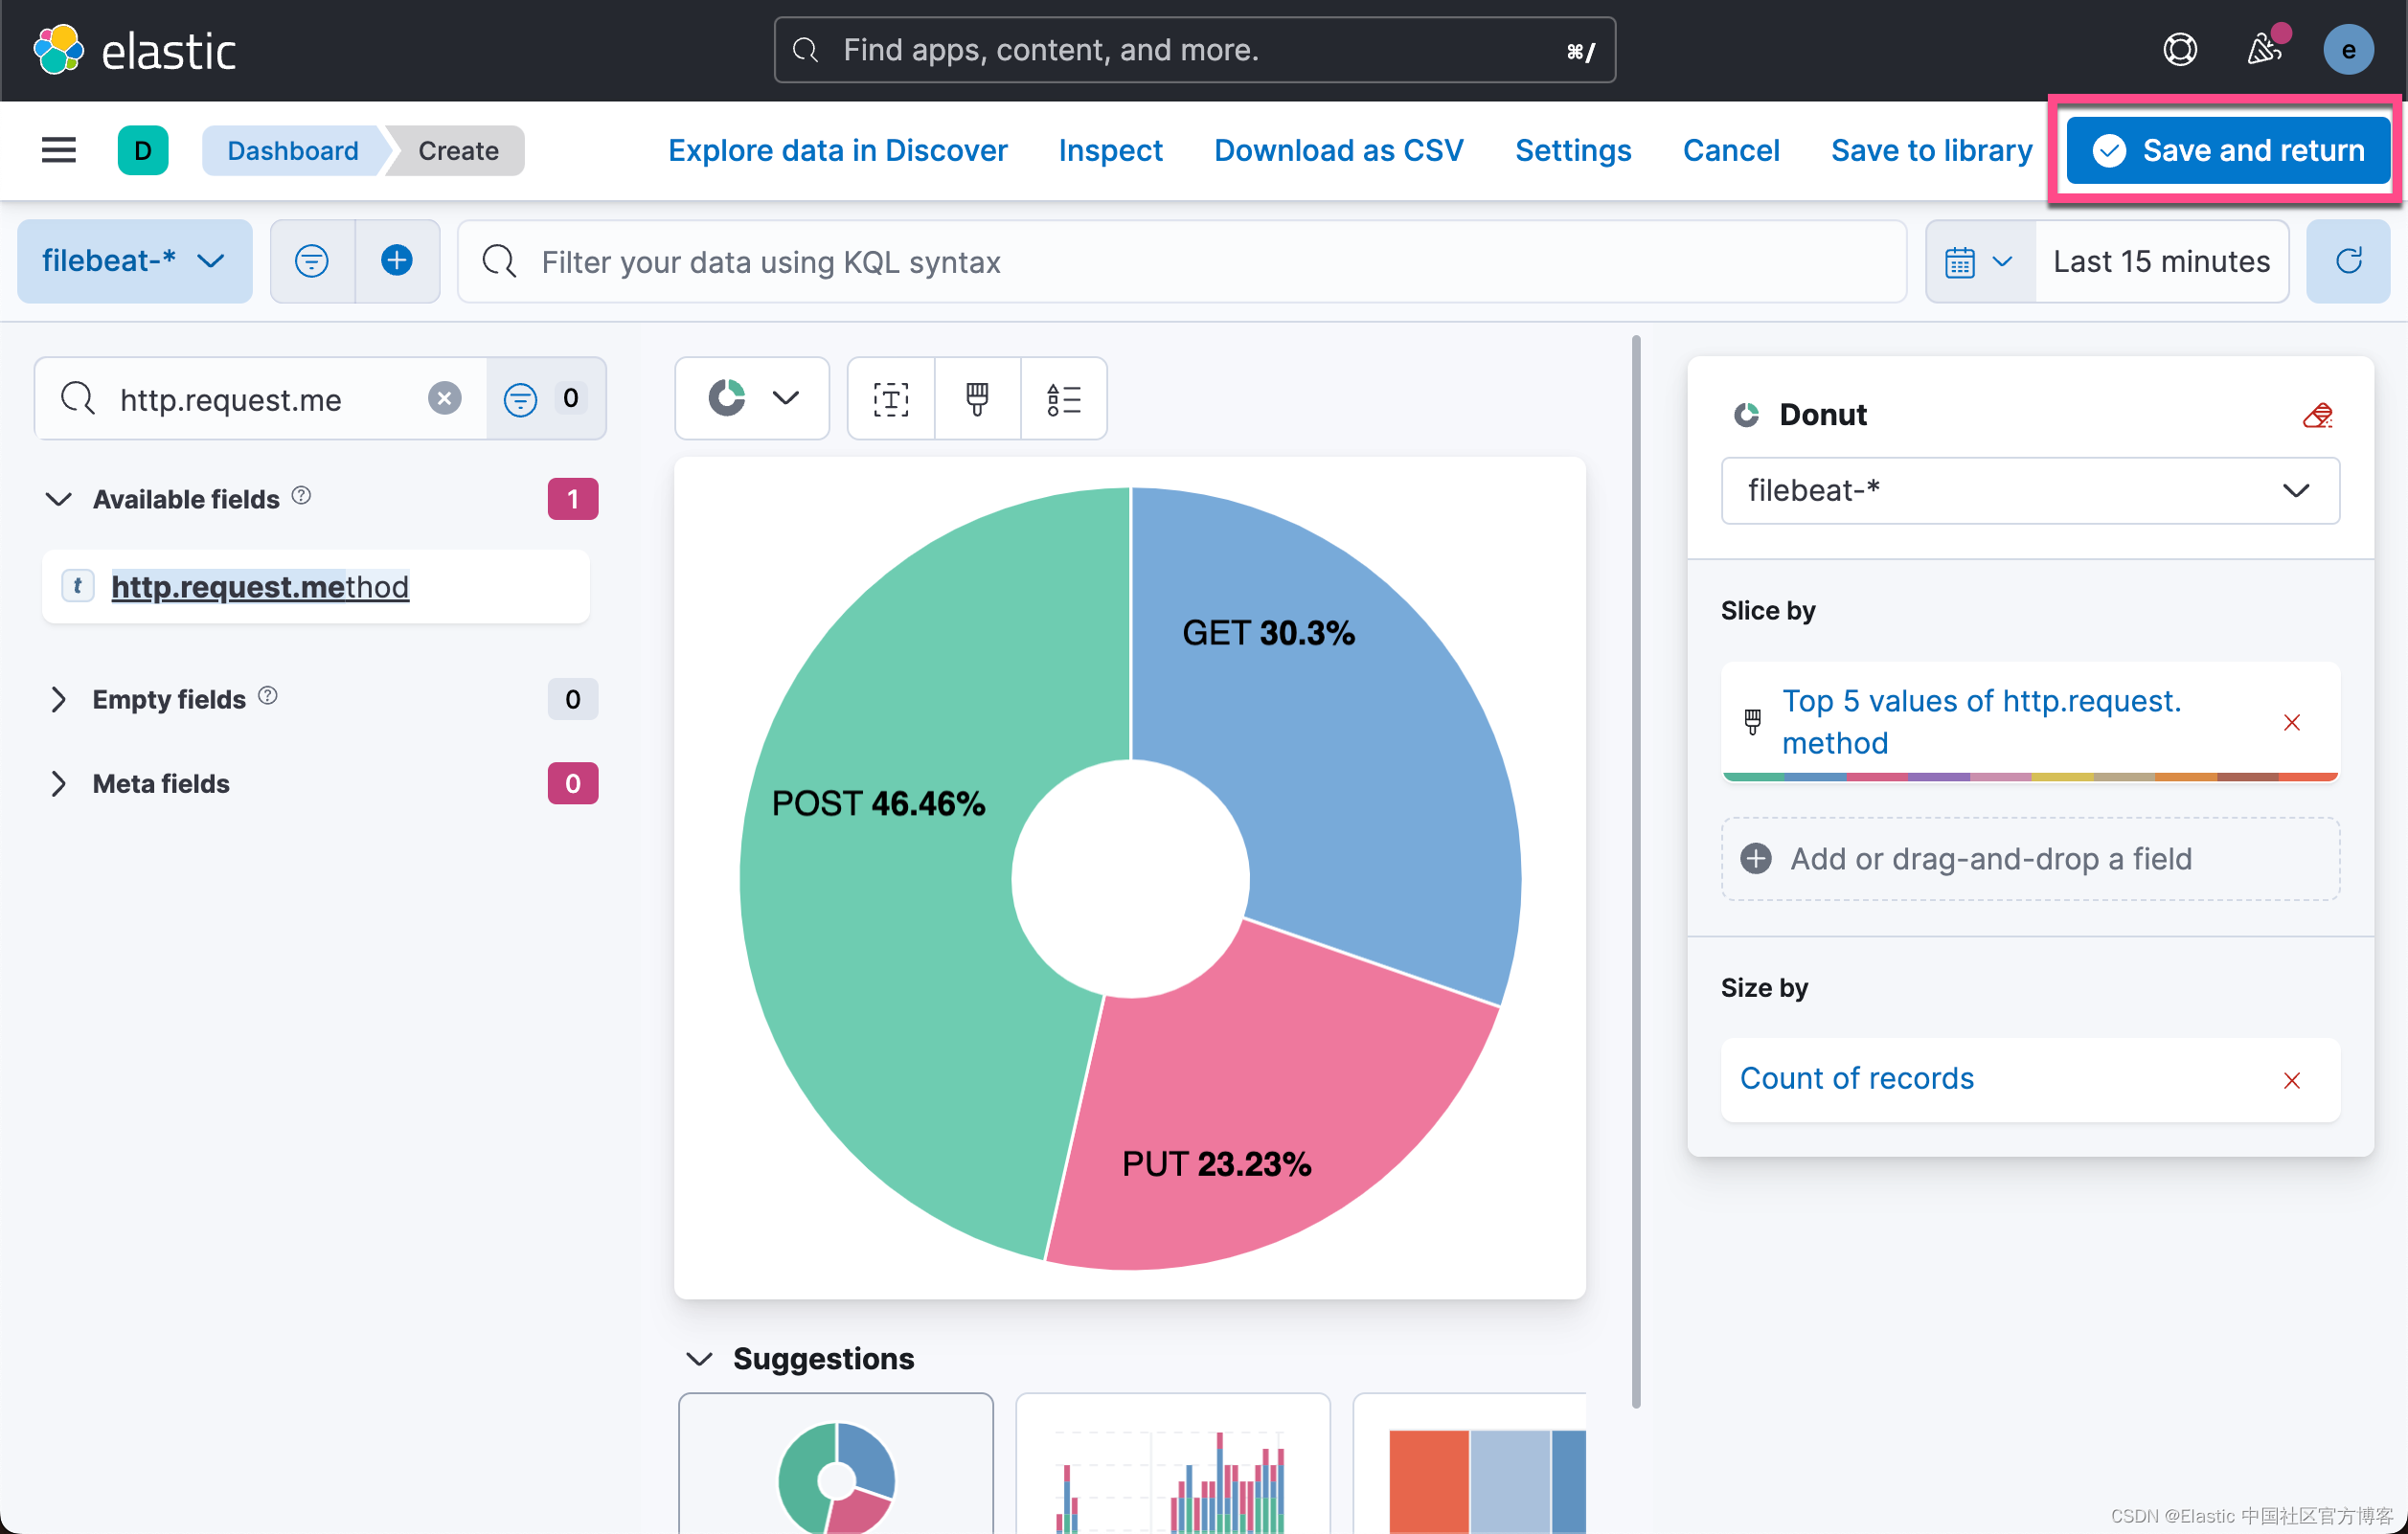Click the eraser icon on the Donut panel
The width and height of the screenshot is (2408, 1534).
(2320, 415)
